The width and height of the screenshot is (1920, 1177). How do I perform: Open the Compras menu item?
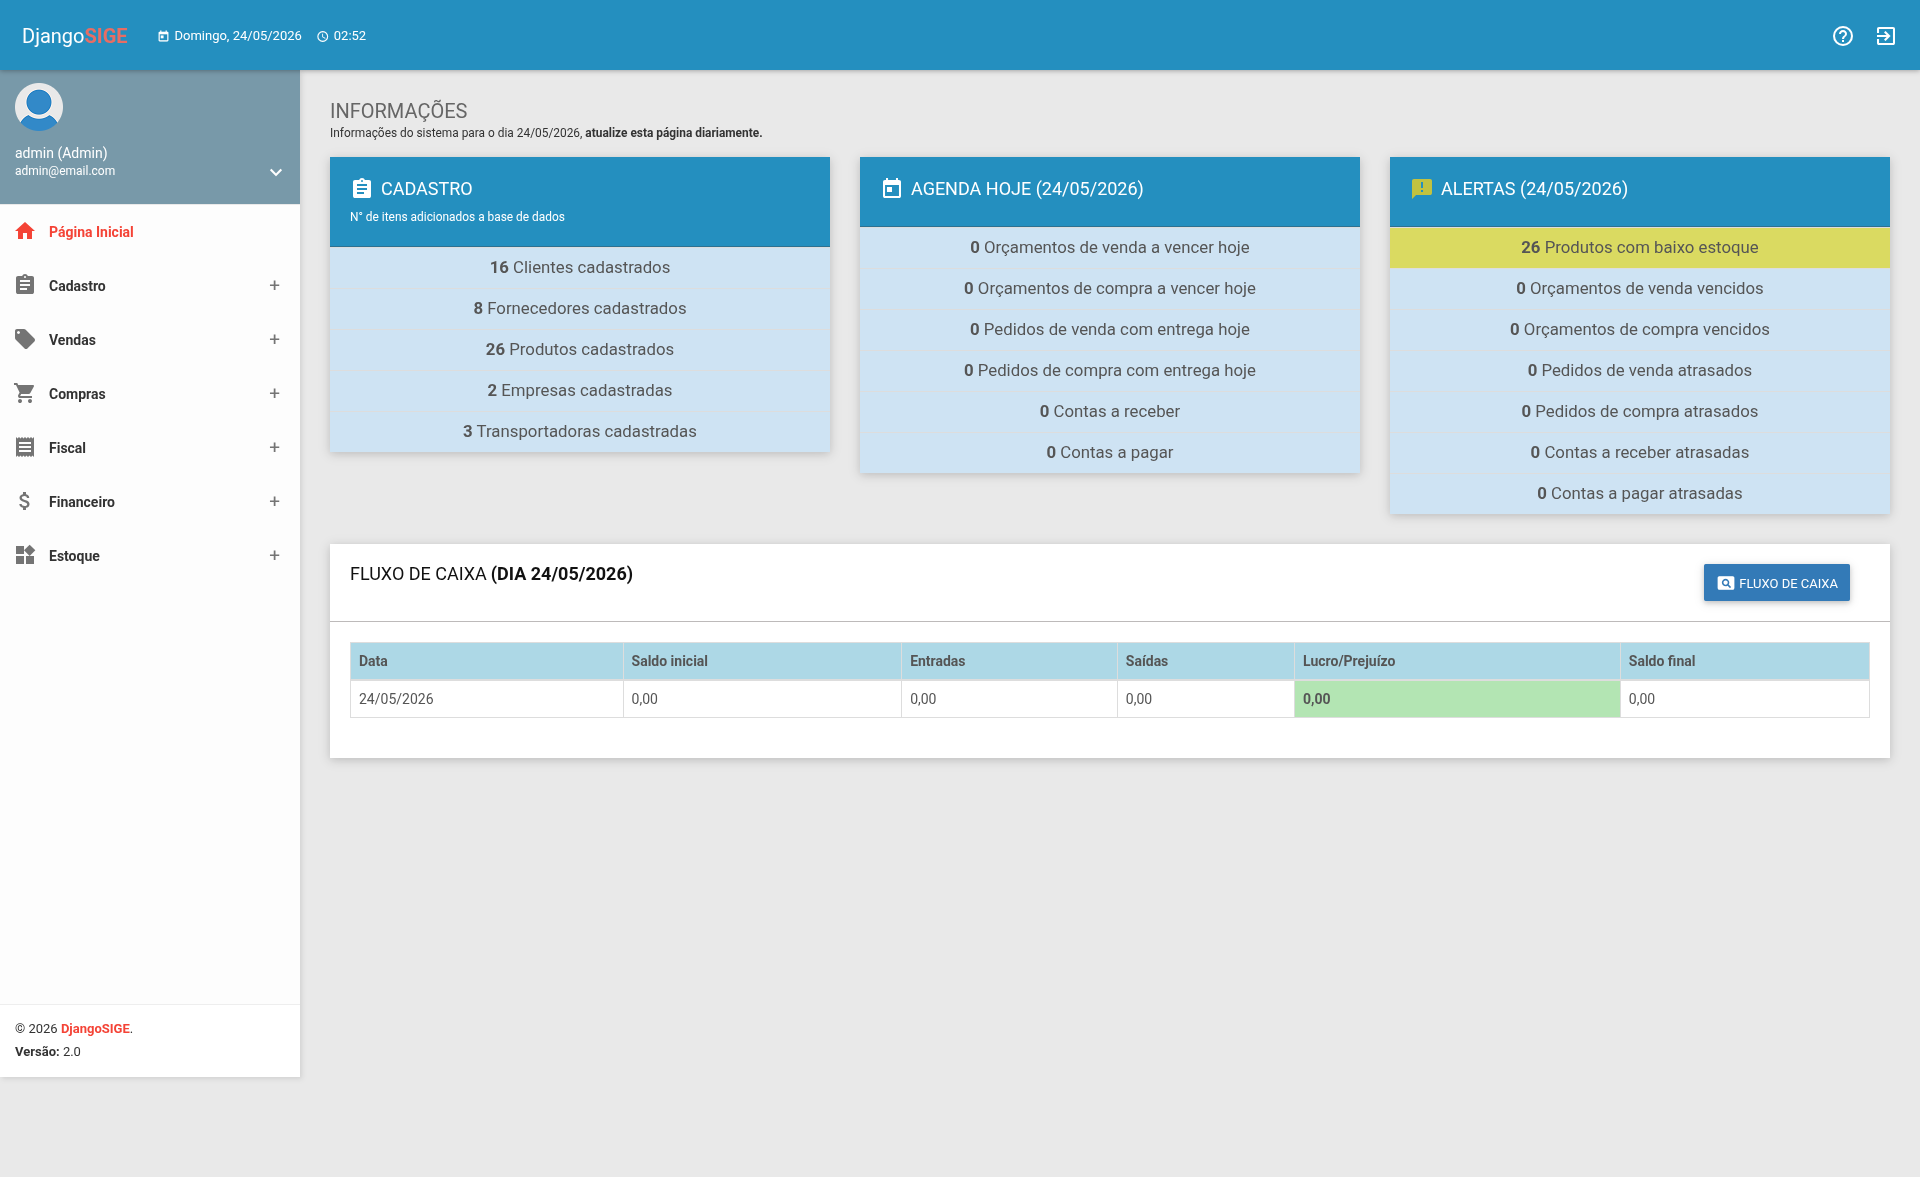click(x=150, y=394)
